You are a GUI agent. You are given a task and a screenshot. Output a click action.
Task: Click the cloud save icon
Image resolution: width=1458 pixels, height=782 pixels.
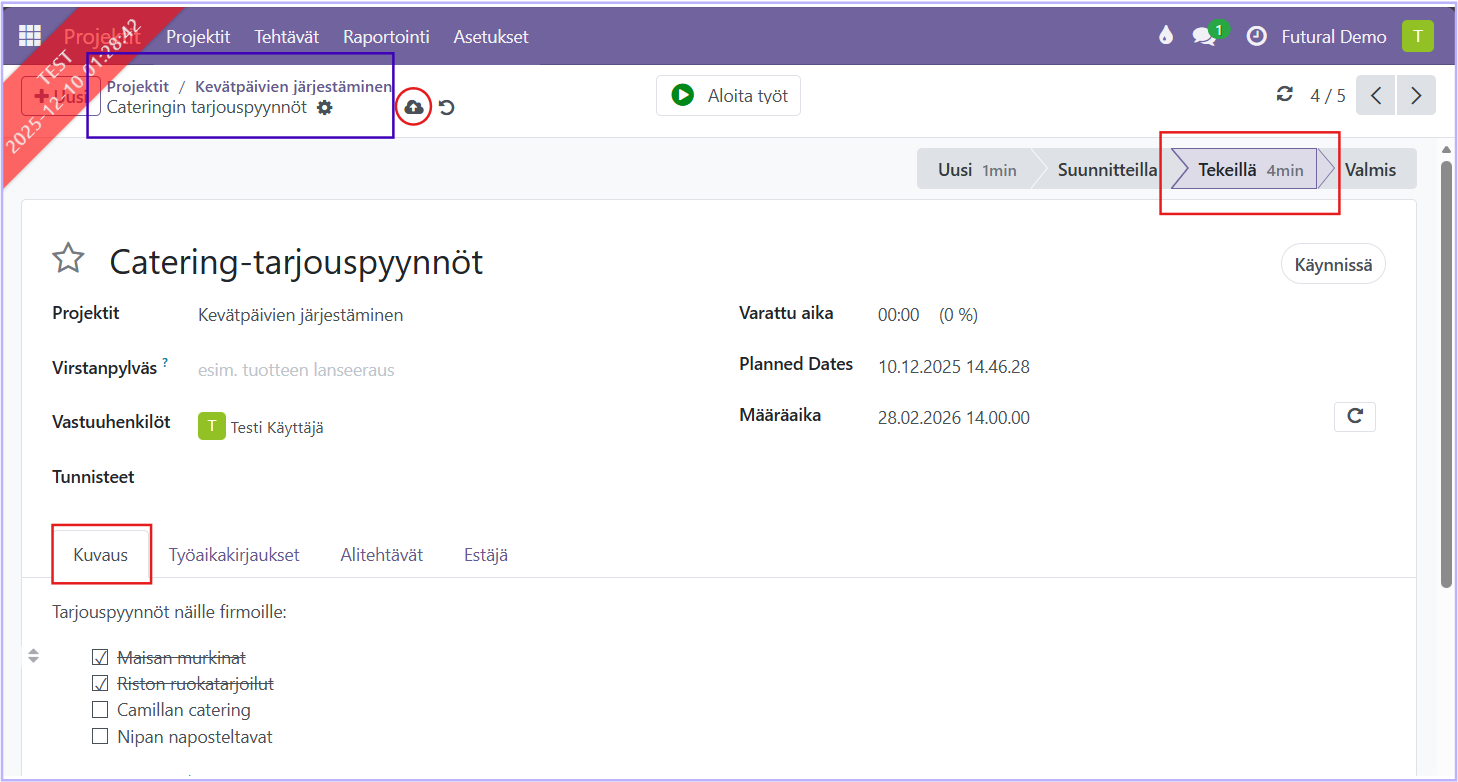point(413,107)
